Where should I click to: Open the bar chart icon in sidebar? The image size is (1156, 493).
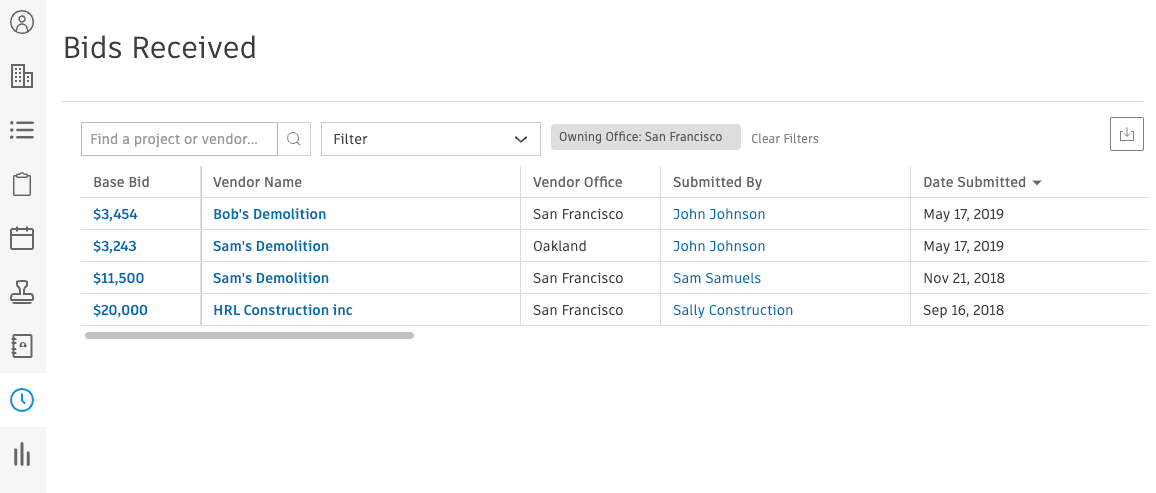point(22,455)
